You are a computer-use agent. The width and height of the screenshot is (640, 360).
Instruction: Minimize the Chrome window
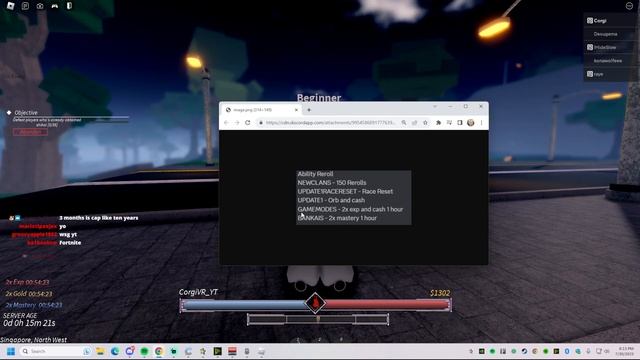coord(450,107)
